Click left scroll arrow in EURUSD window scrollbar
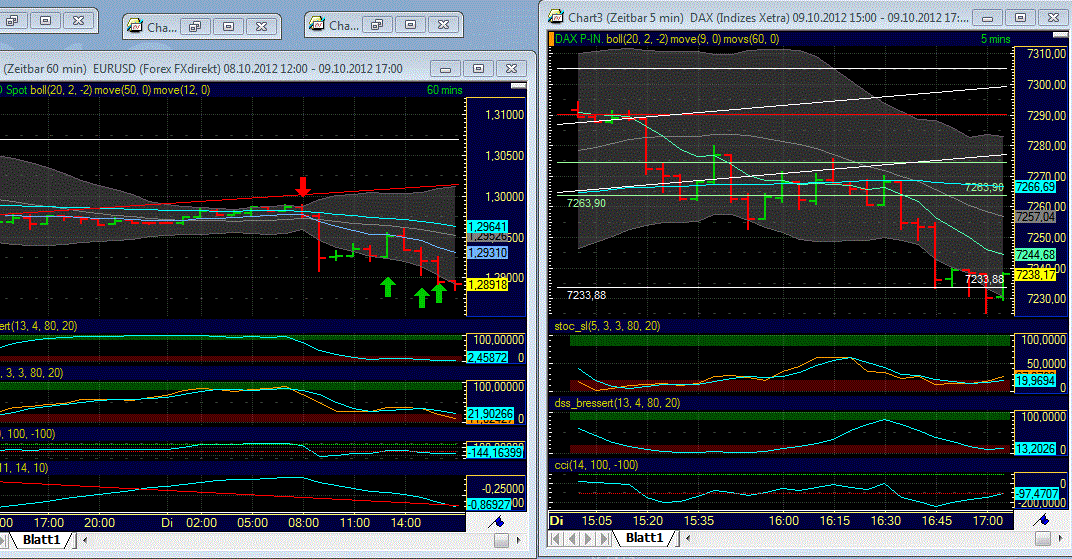The image size is (1072, 559). 85,540
